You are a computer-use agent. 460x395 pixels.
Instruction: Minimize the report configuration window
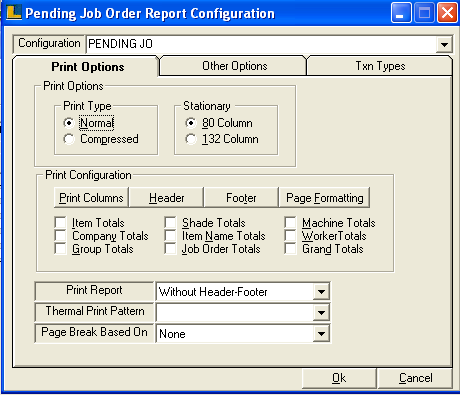401,13
